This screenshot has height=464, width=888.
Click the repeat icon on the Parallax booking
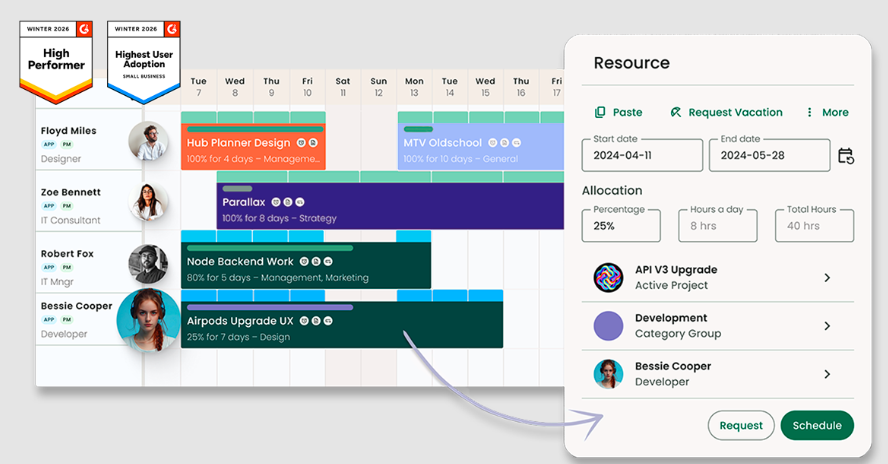(300, 202)
